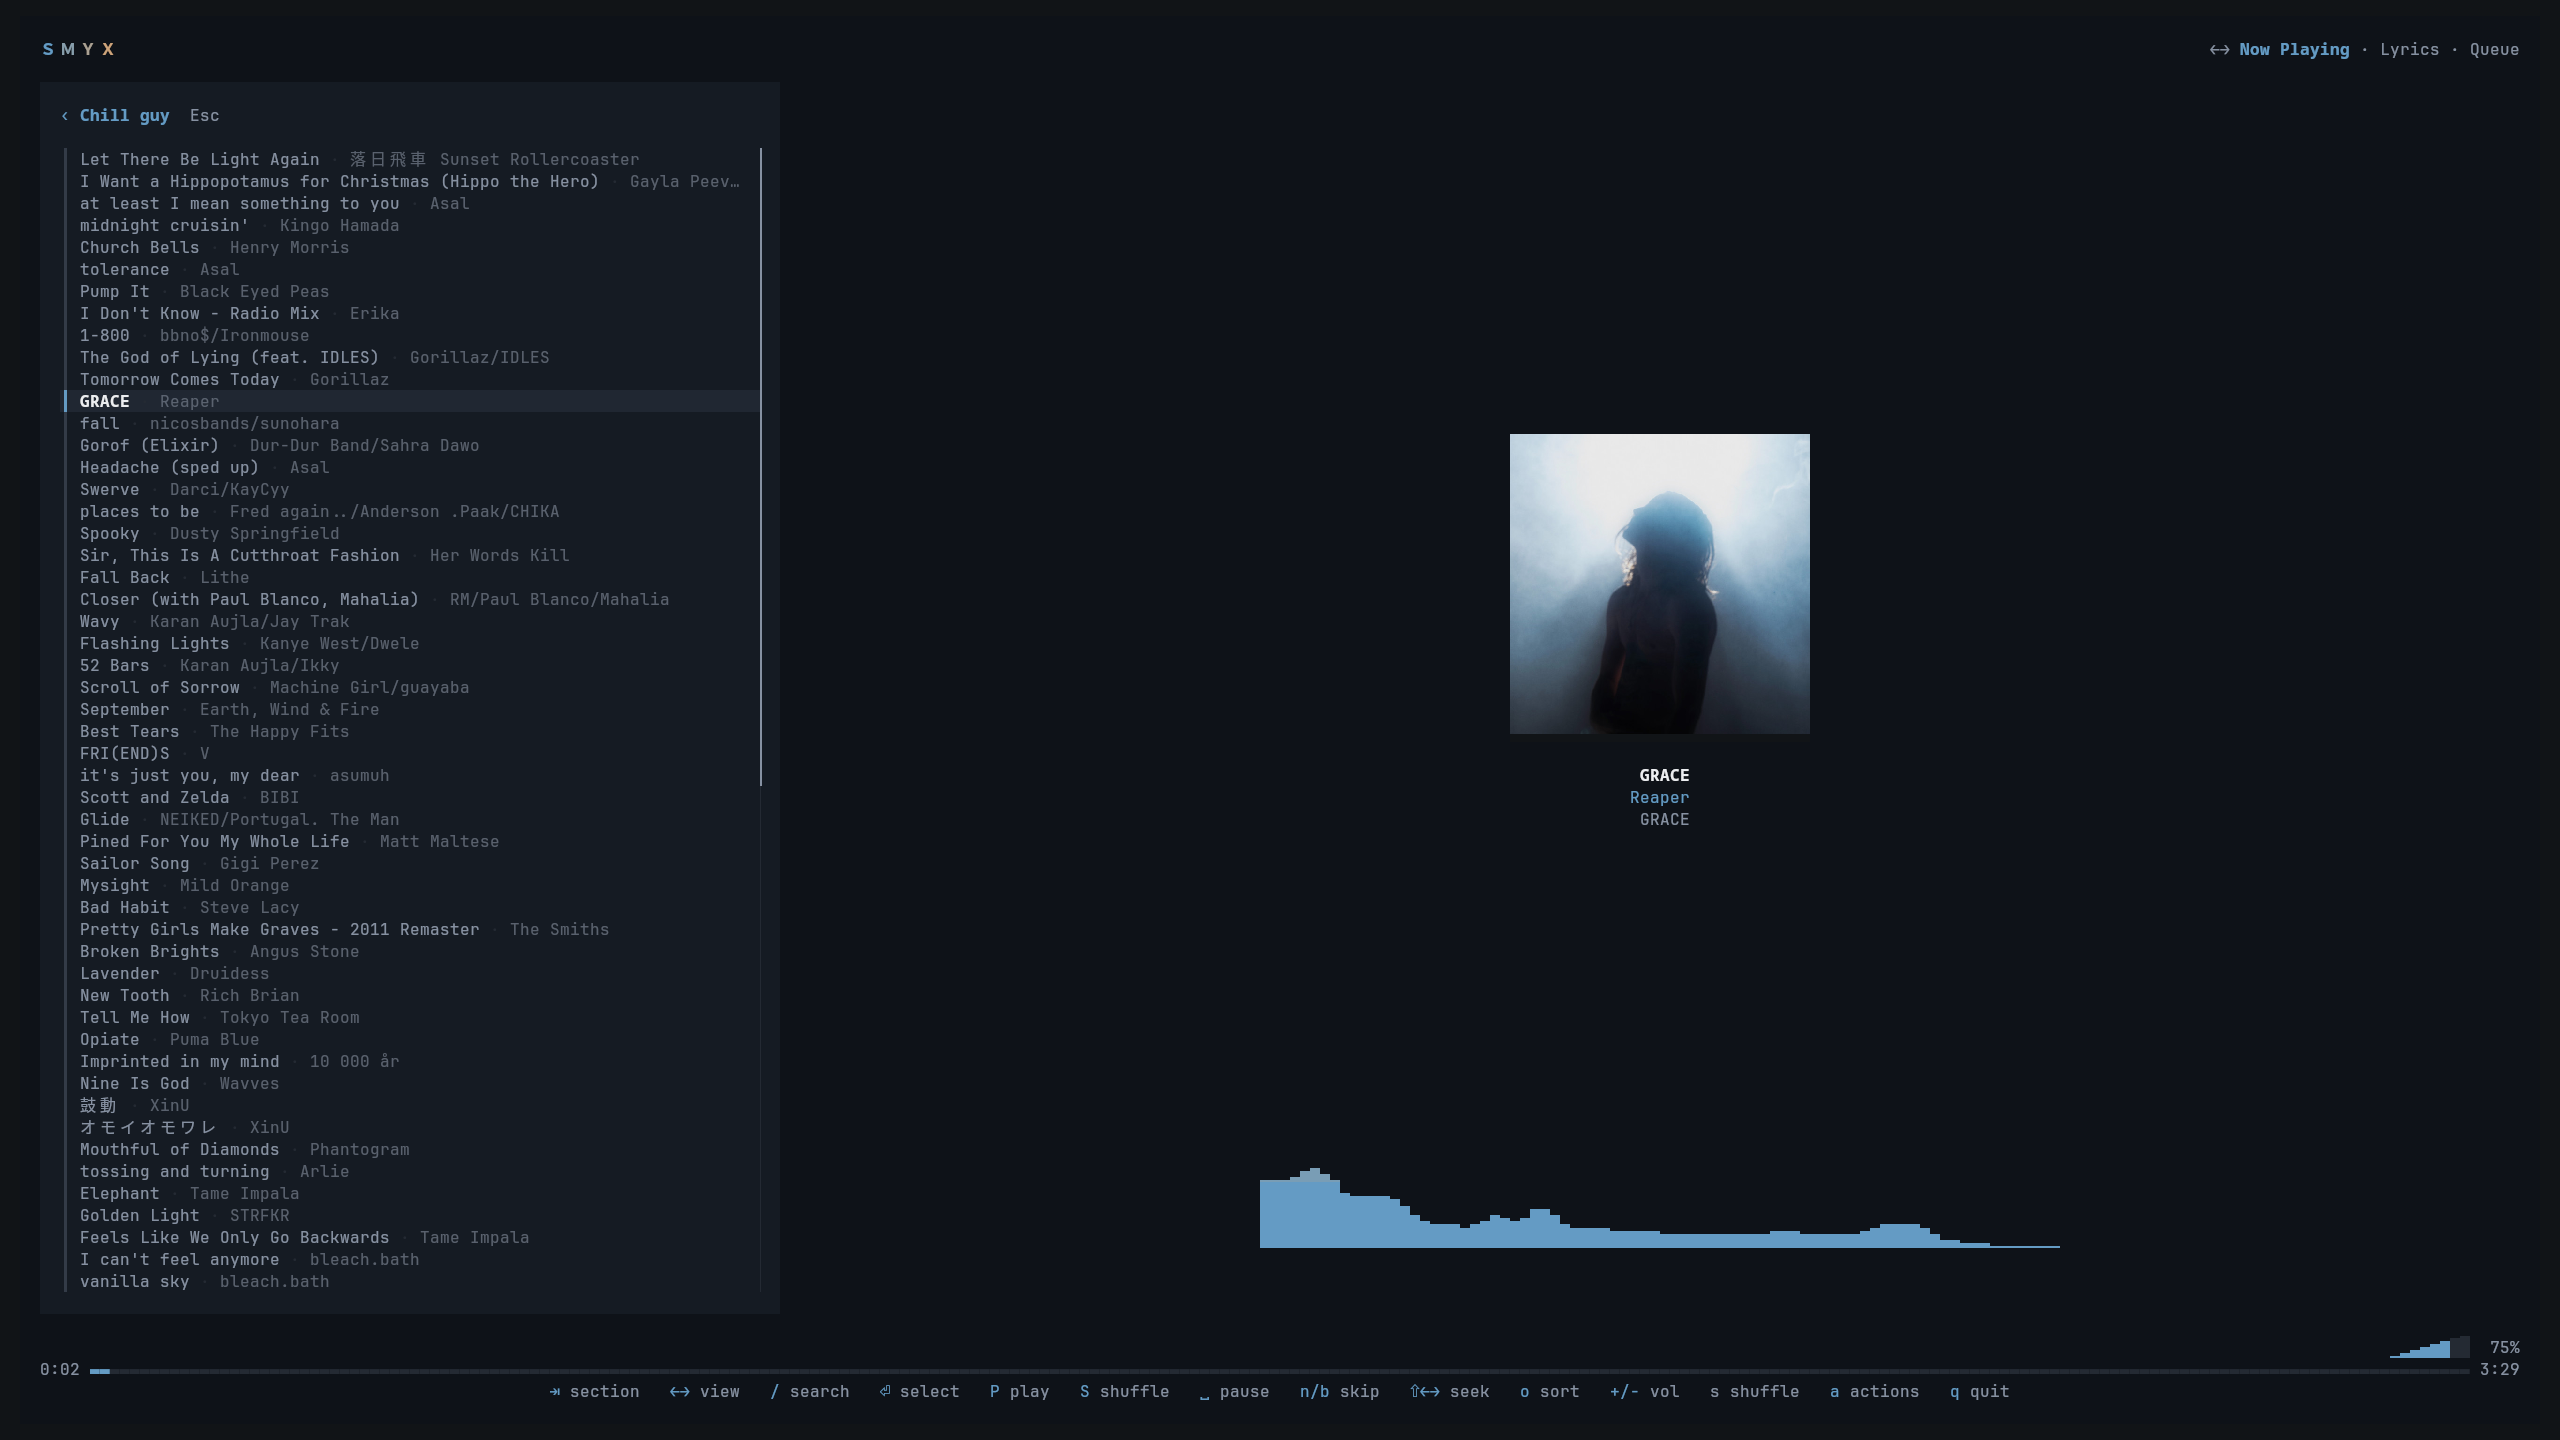Screen dimensions: 2560x1440
Task: Click the actions shortcut hint
Action: 1874,1392
